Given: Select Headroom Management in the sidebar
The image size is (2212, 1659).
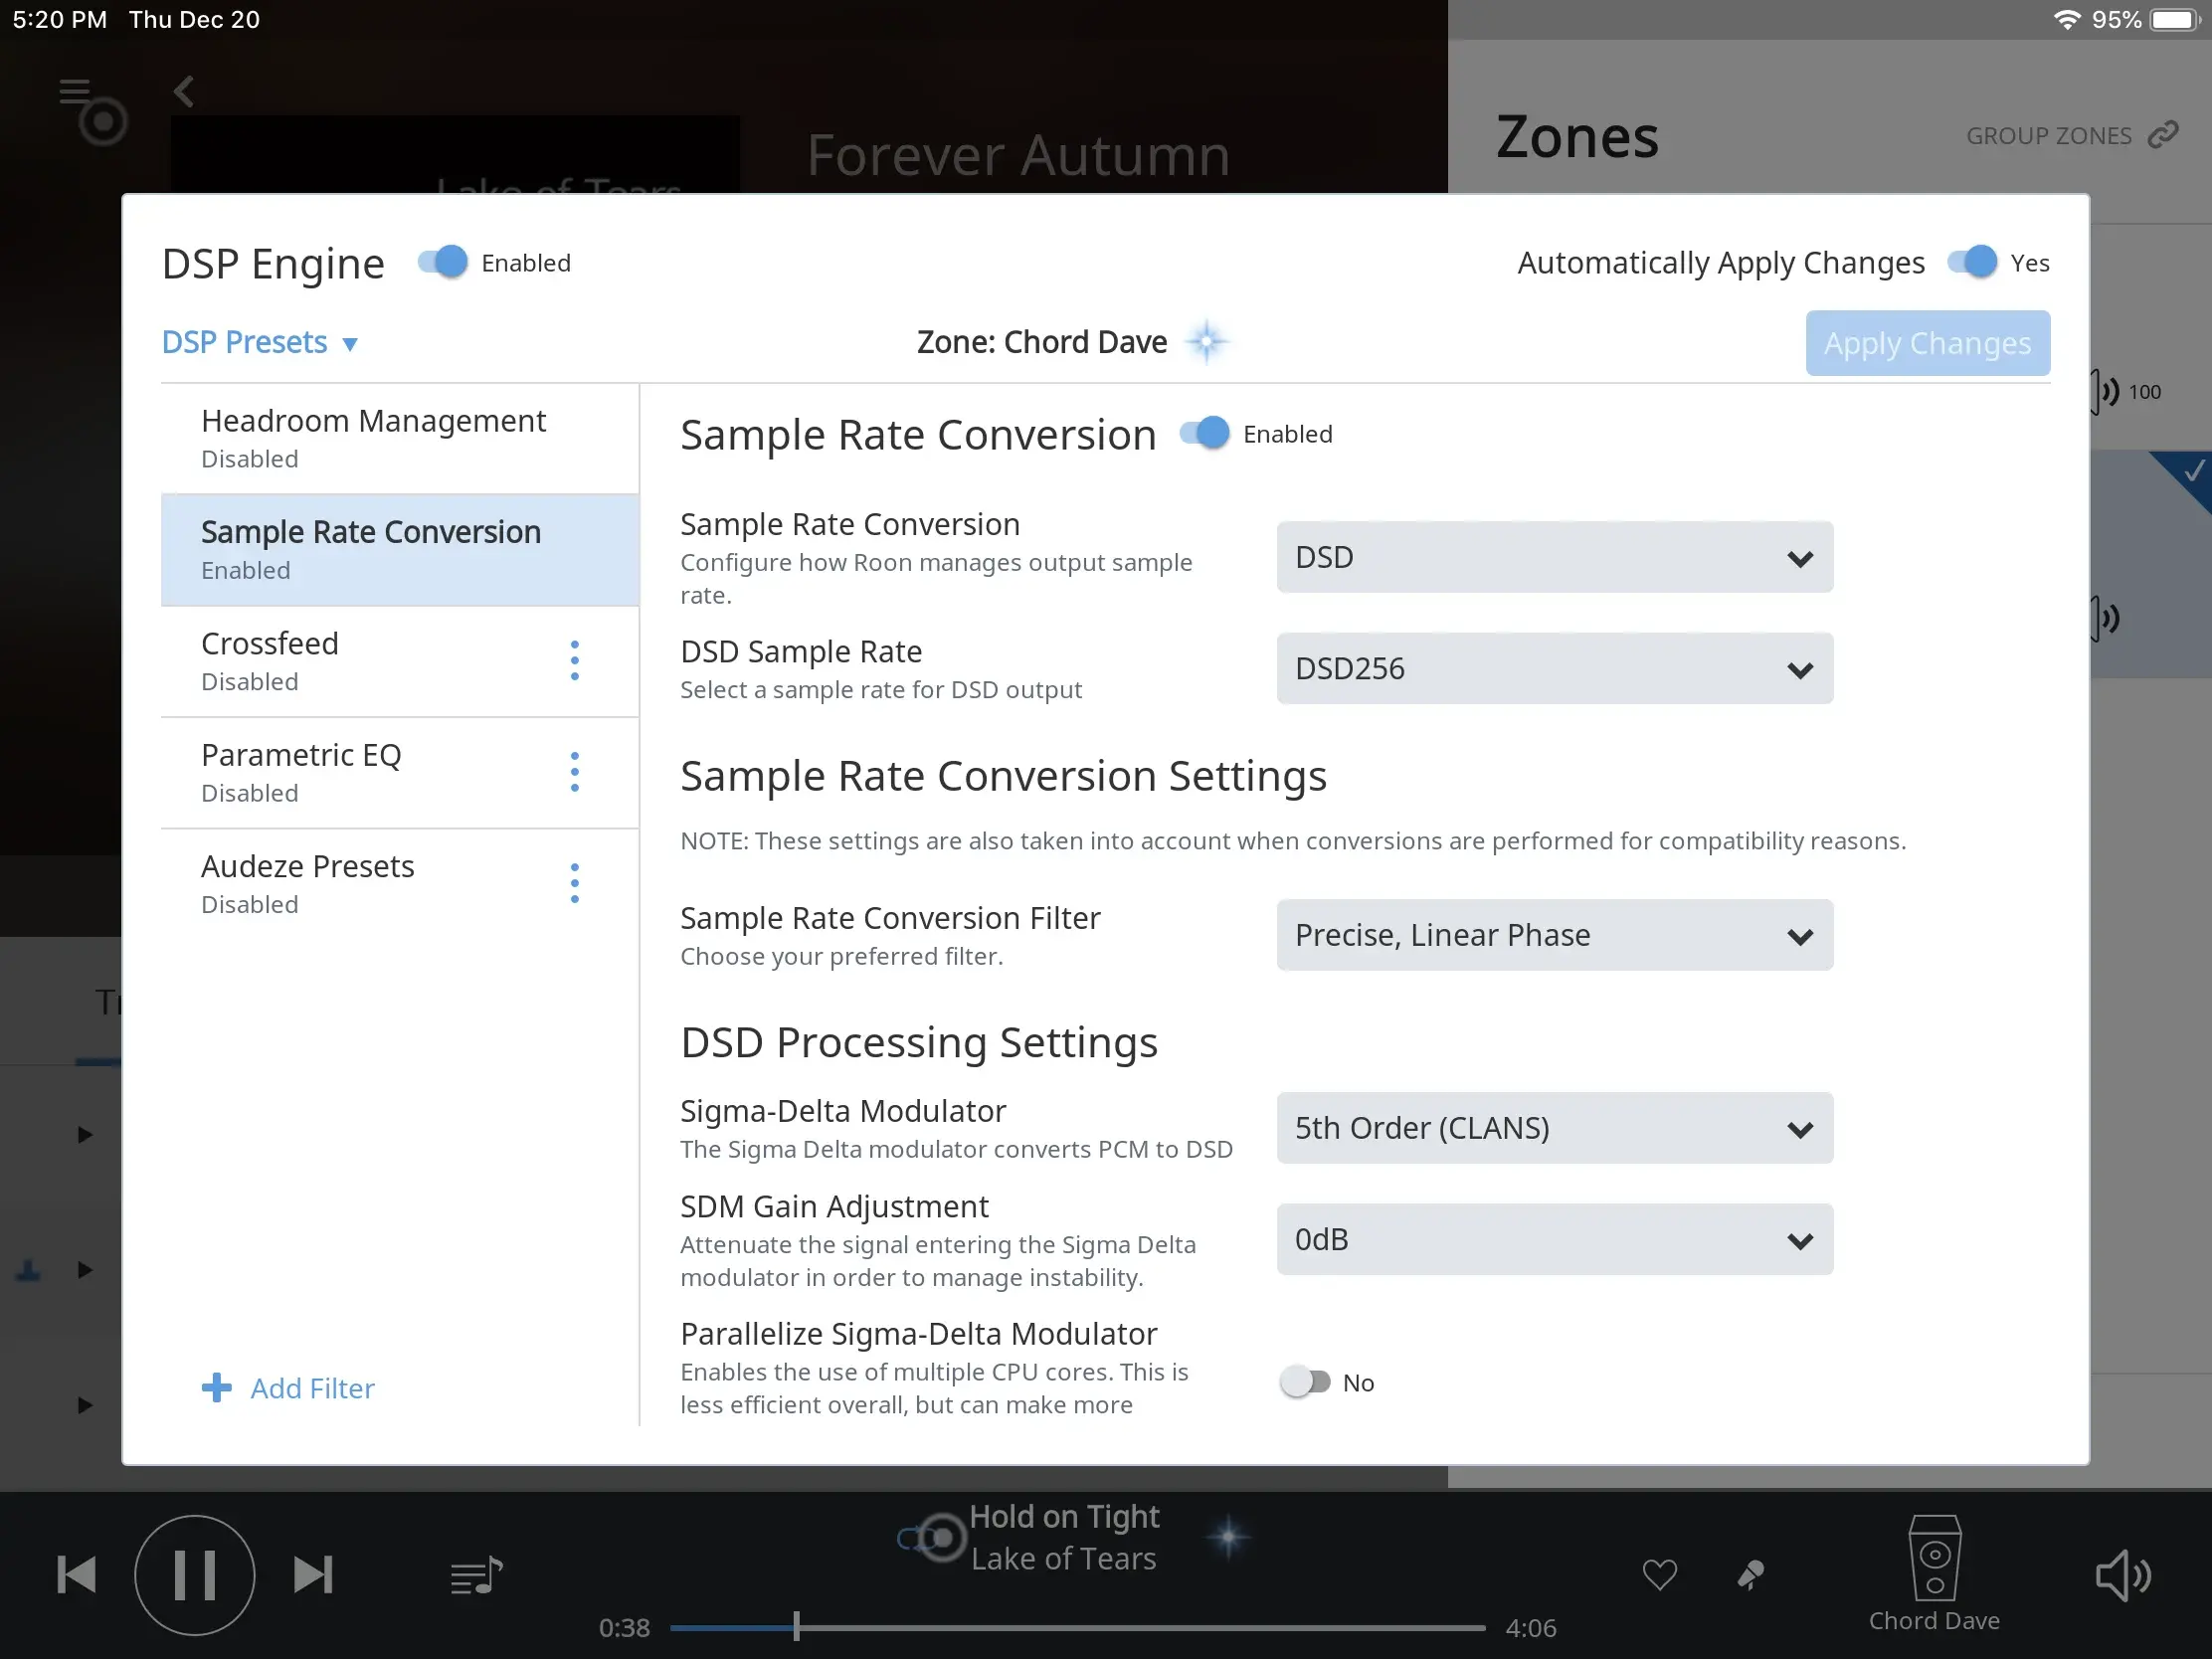Looking at the screenshot, I should click(400, 439).
